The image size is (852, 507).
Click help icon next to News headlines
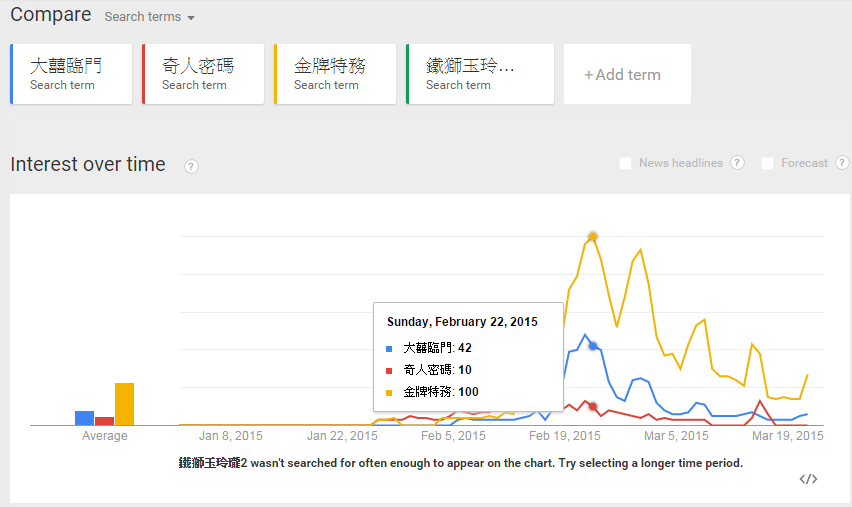(737, 163)
